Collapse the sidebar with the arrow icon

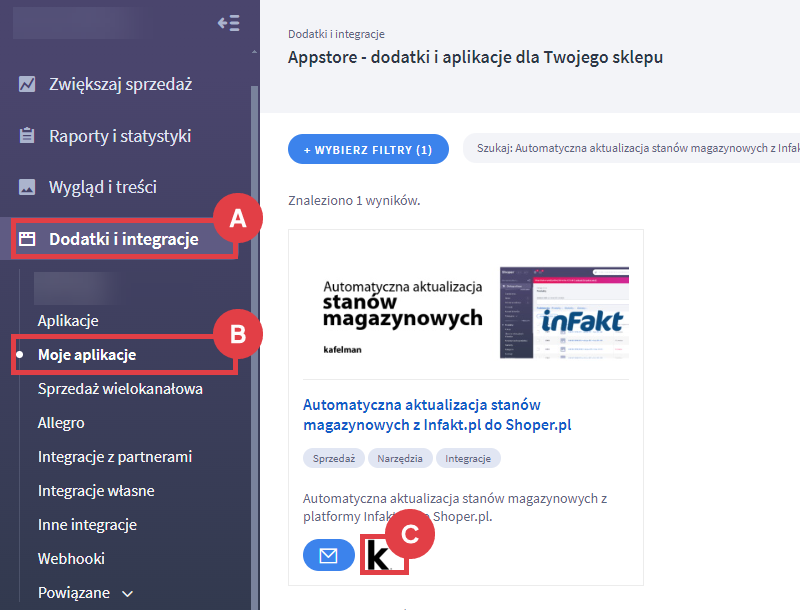[x=228, y=23]
